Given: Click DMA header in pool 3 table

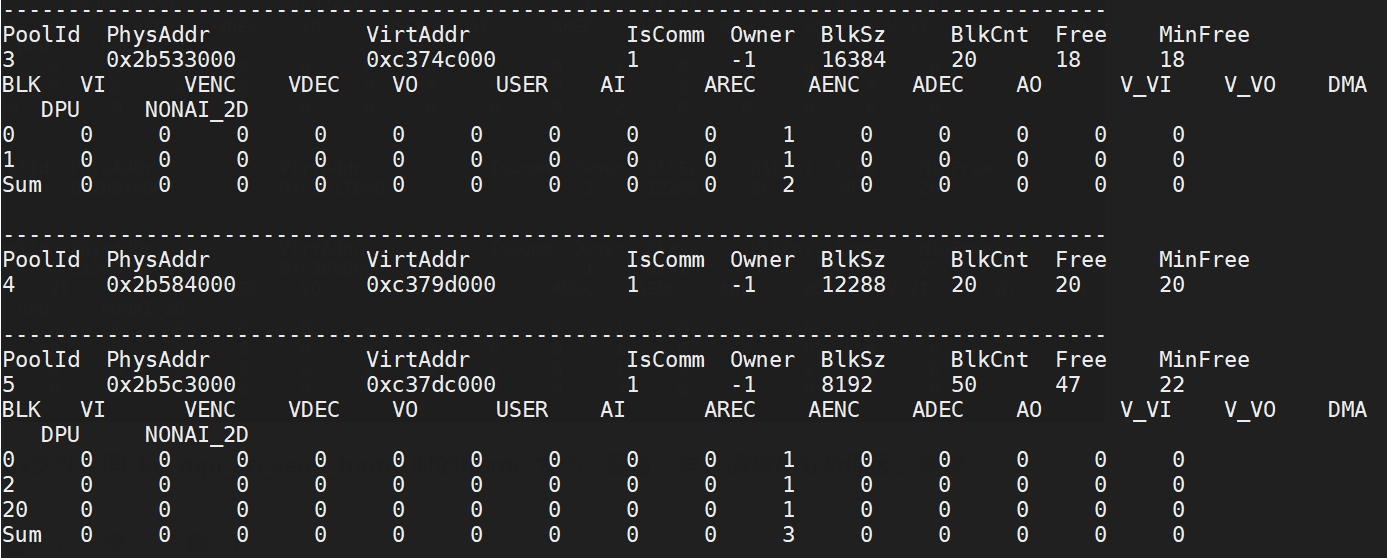Looking at the screenshot, I should [1347, 85].
